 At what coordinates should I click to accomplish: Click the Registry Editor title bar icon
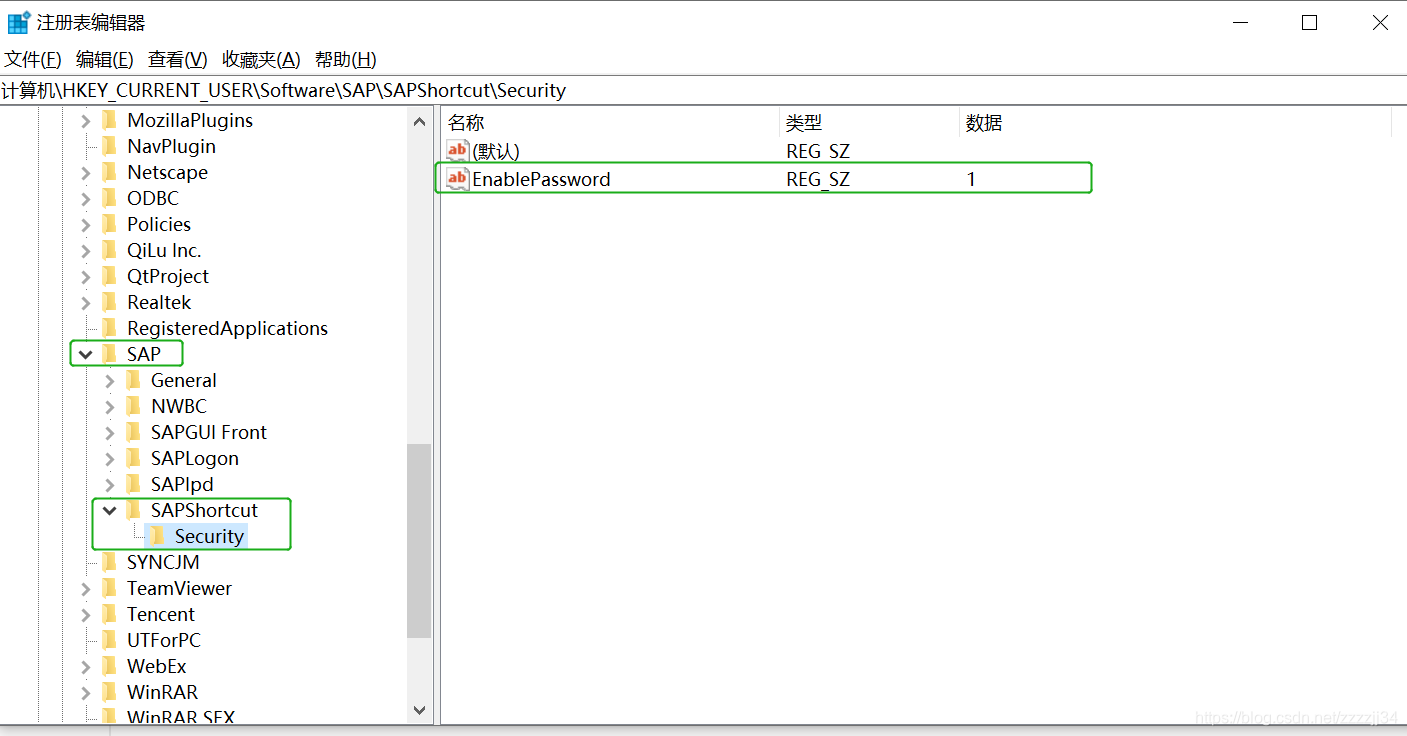pyautogui.click(x=19, y=21)
